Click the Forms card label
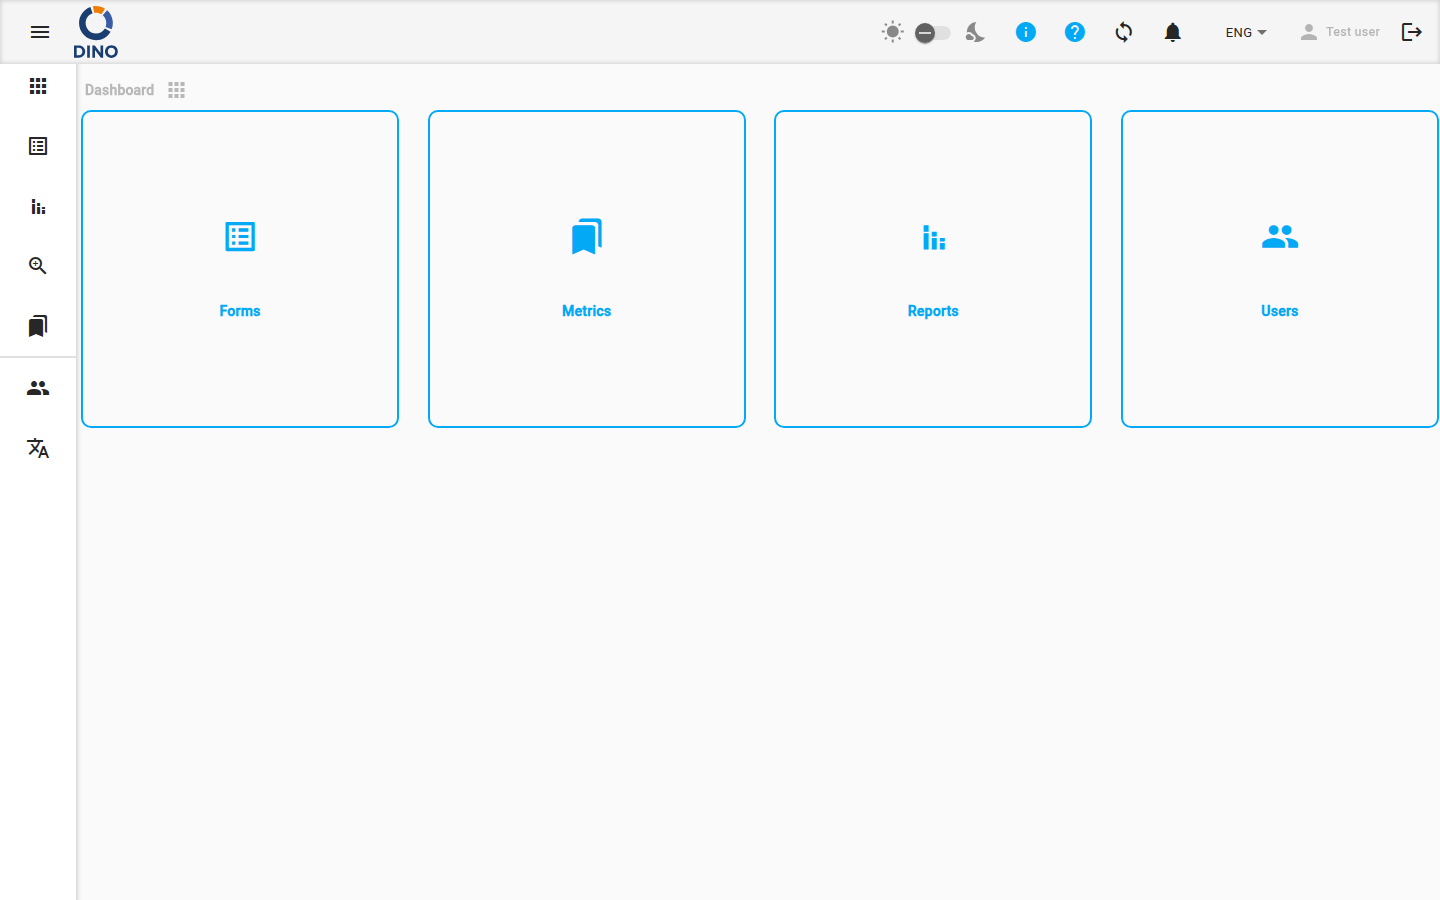 click(240, 311)
